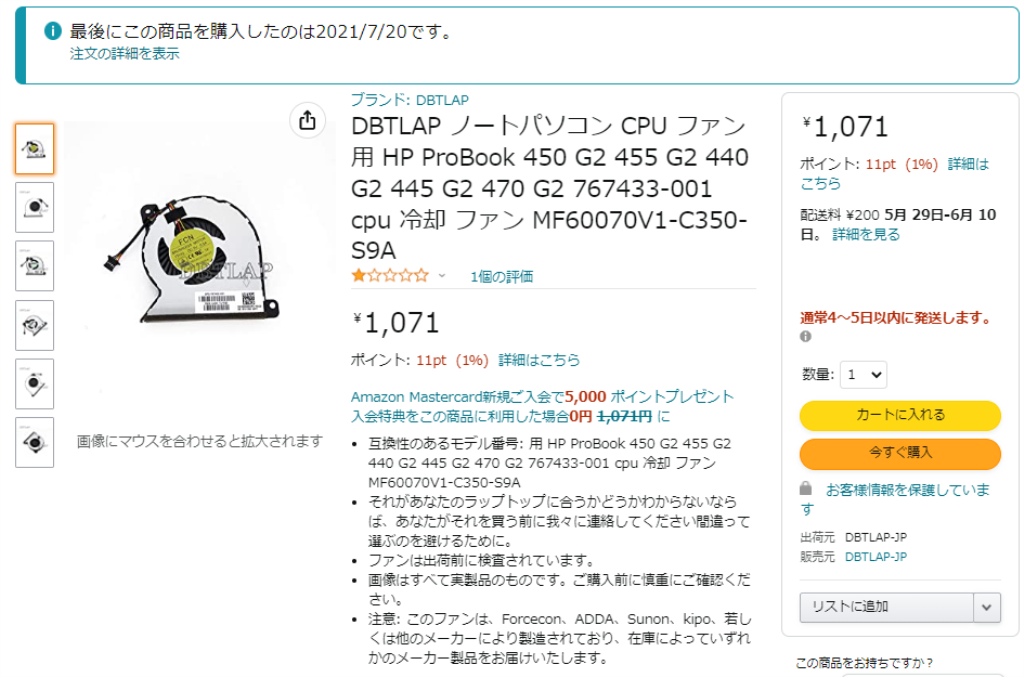
Task: Click the padlock icon near customer protection
Action: tap(806, 488)
